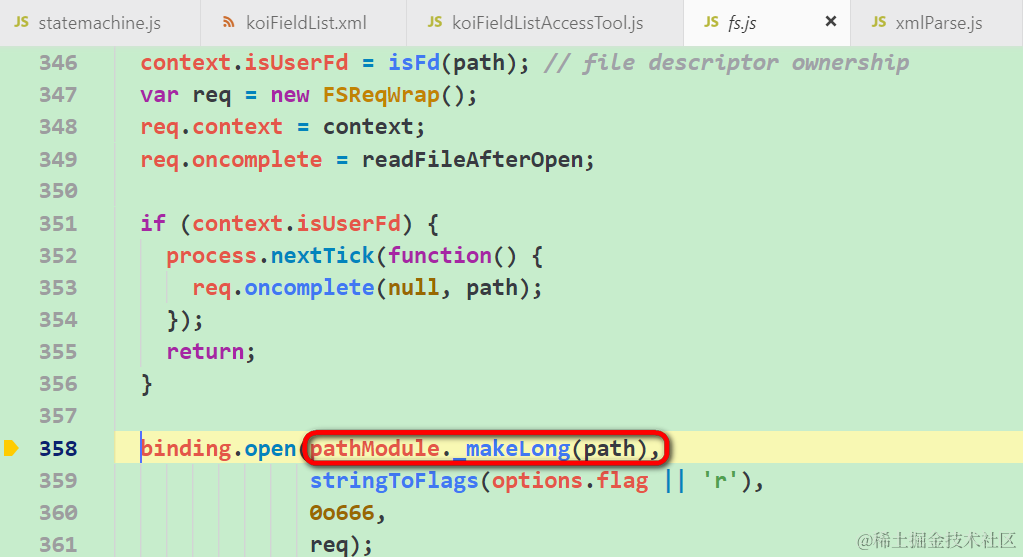This screenshot has width=1023, height=557.
Task: Click line number 354 in the gutter
Action: coord(58,320)
